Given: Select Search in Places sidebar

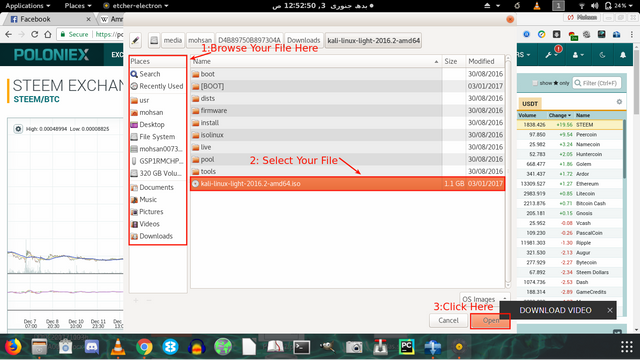Looking at the screenshot, I should [158, 74].
